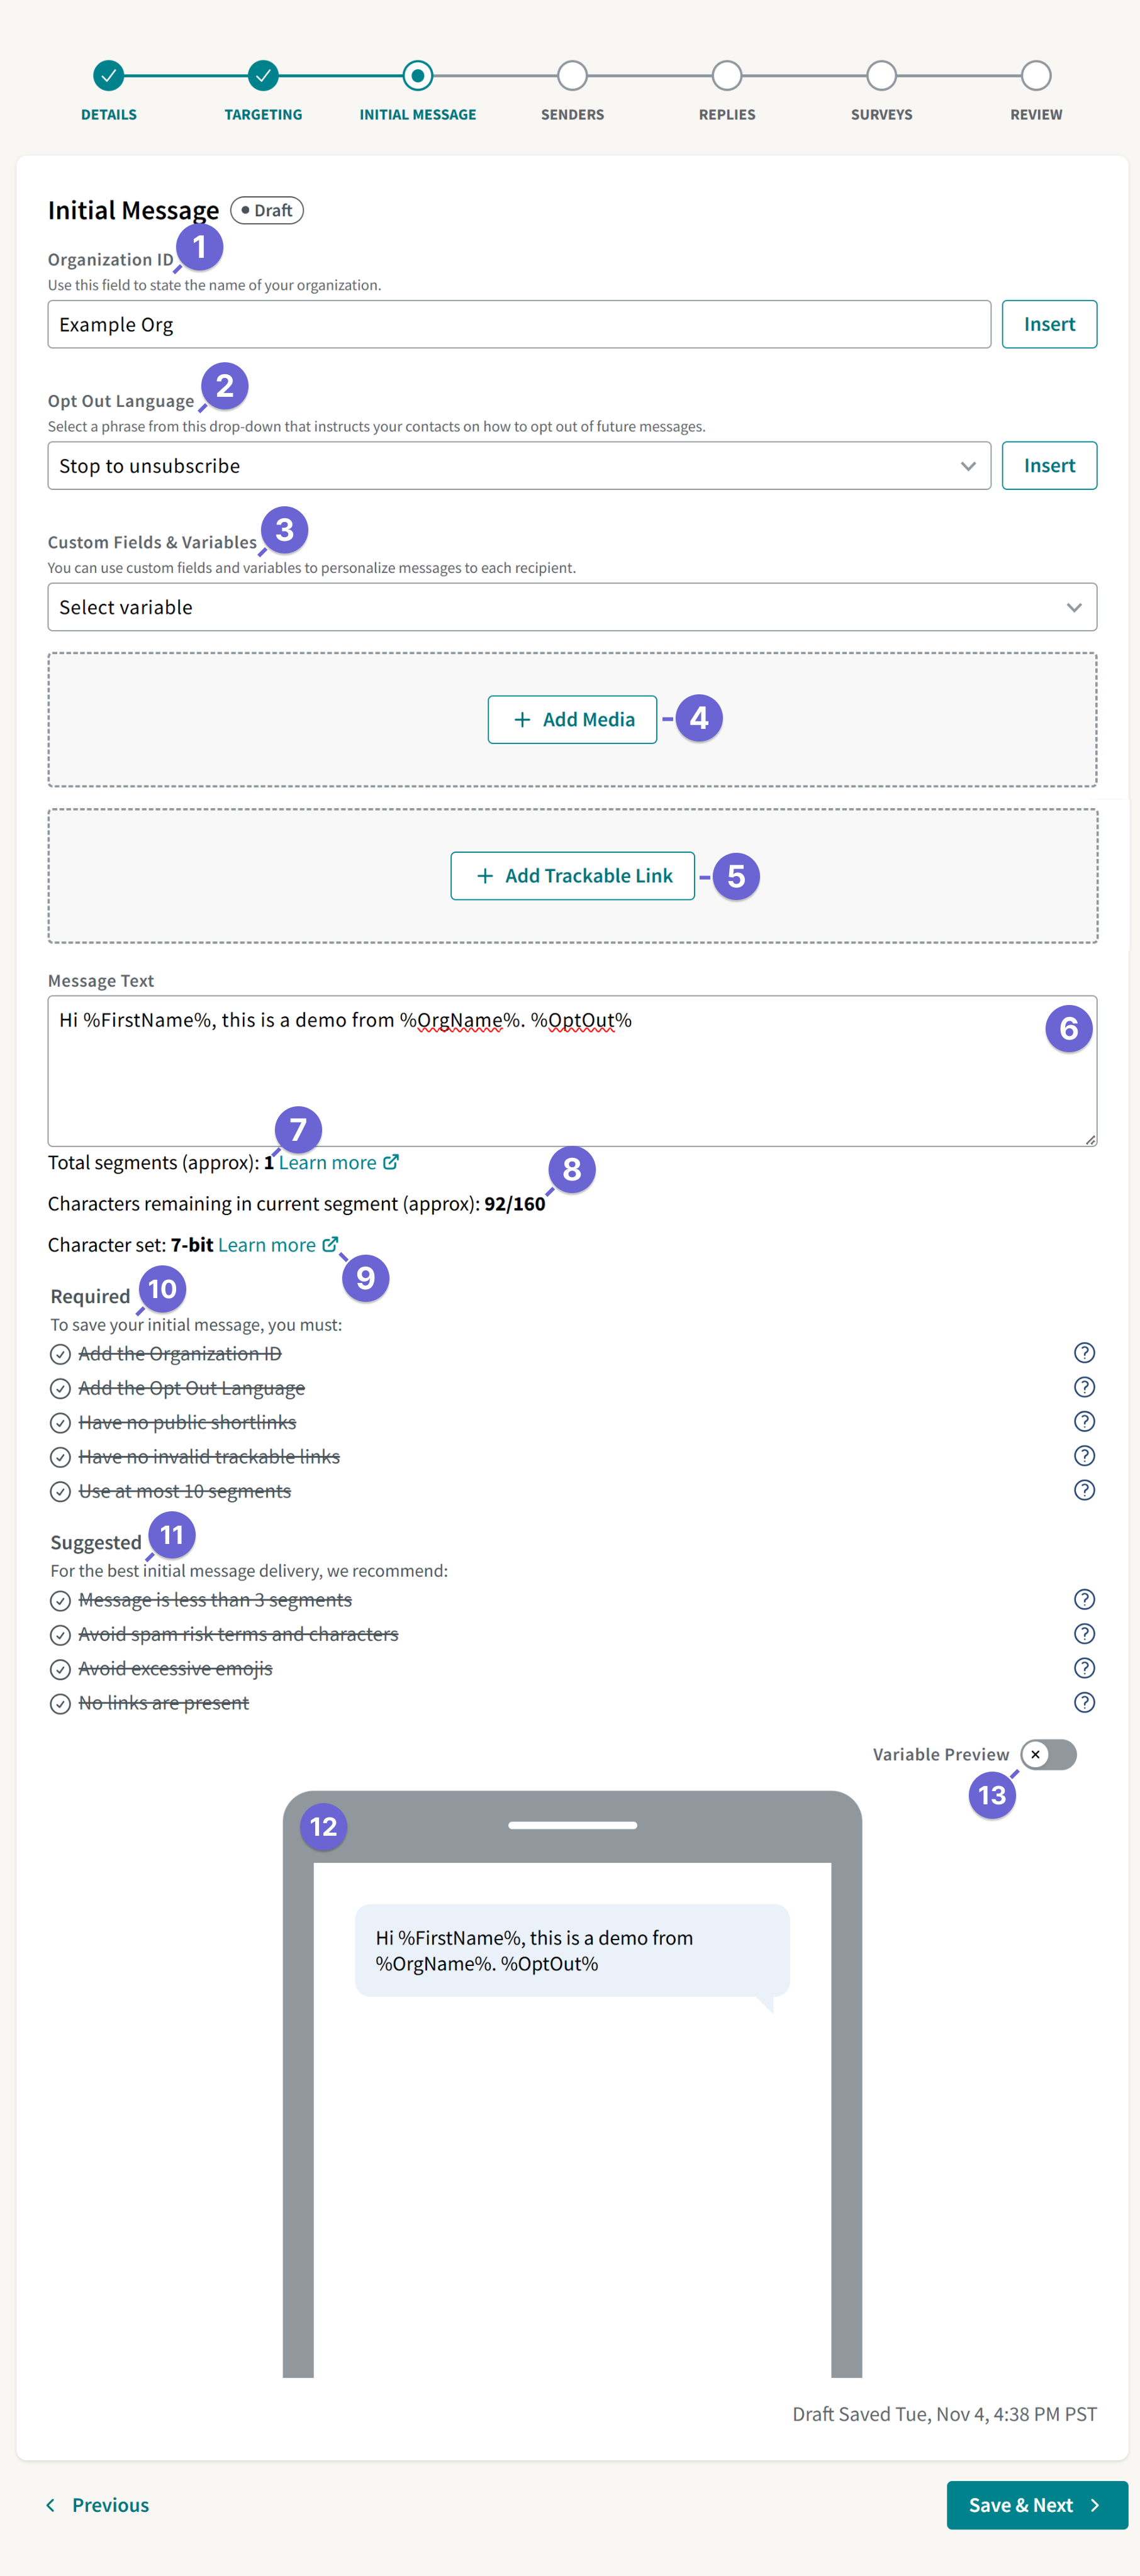The width and height of the screenshot is (1140, 2576).
Task: Click Insert next to Organization ID field
Action: (1048, 323)
